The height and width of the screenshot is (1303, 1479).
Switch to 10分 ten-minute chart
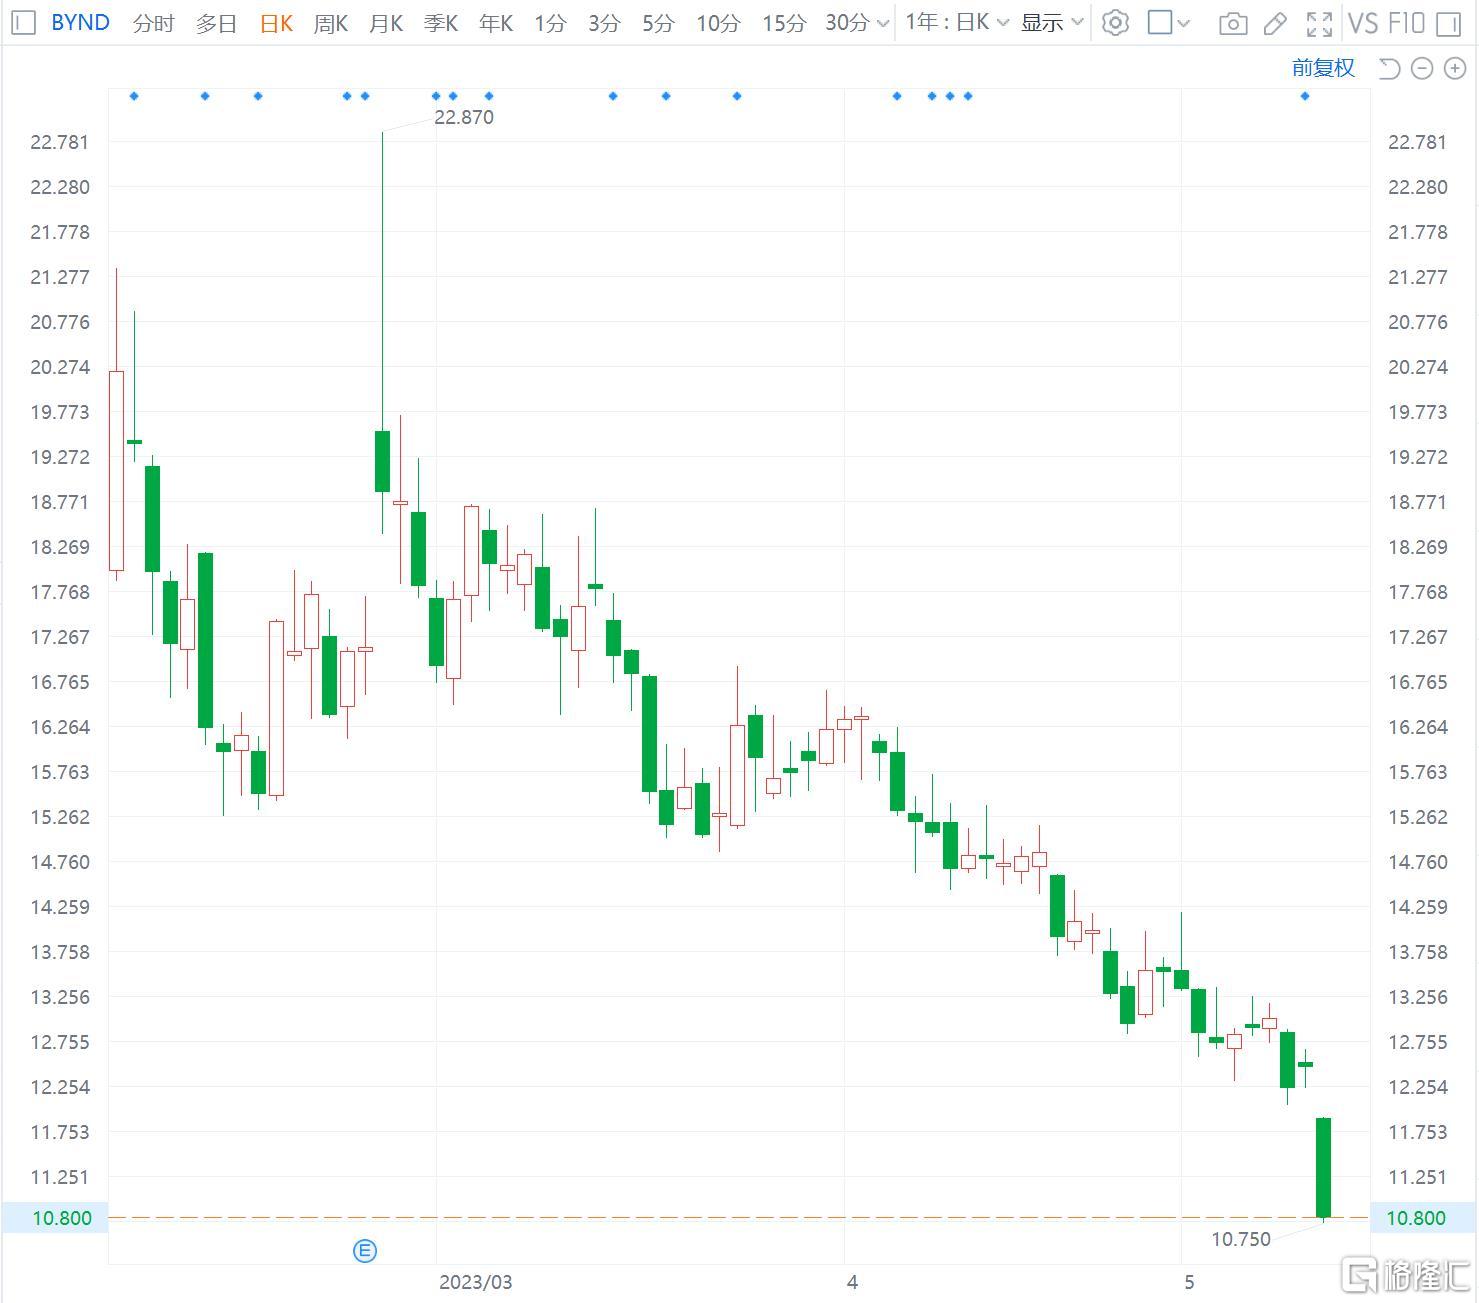point(718,22)
